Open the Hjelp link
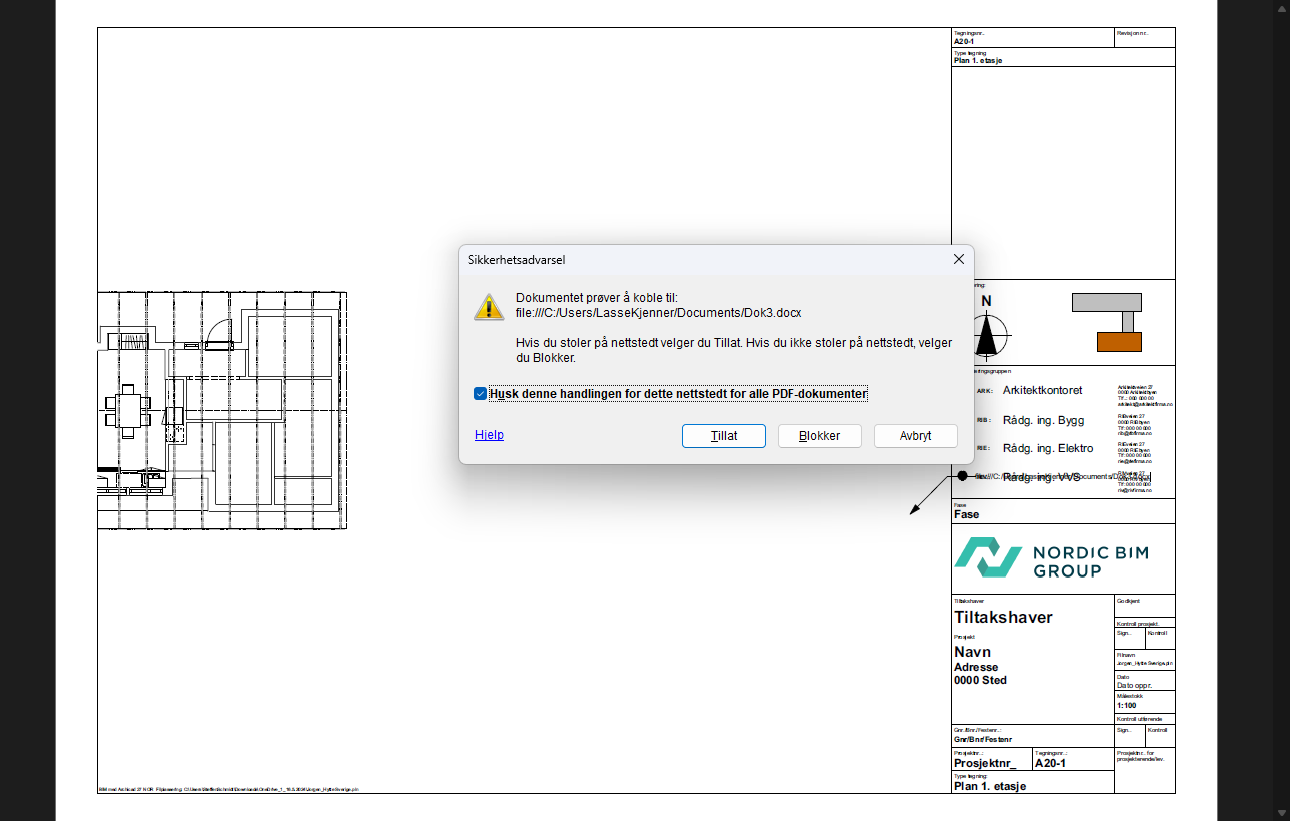The width and height of the screenshot is (1290, 821). click(489, 435)
